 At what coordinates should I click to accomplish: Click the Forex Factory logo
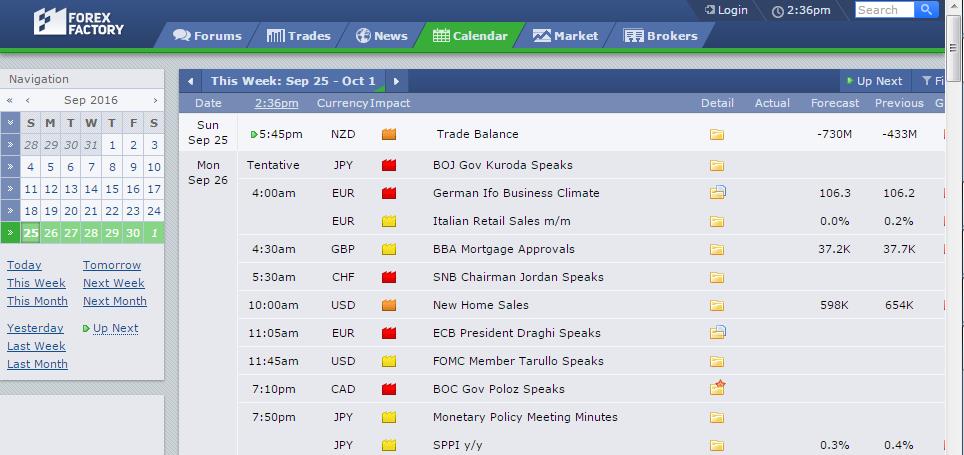point(79,22)
